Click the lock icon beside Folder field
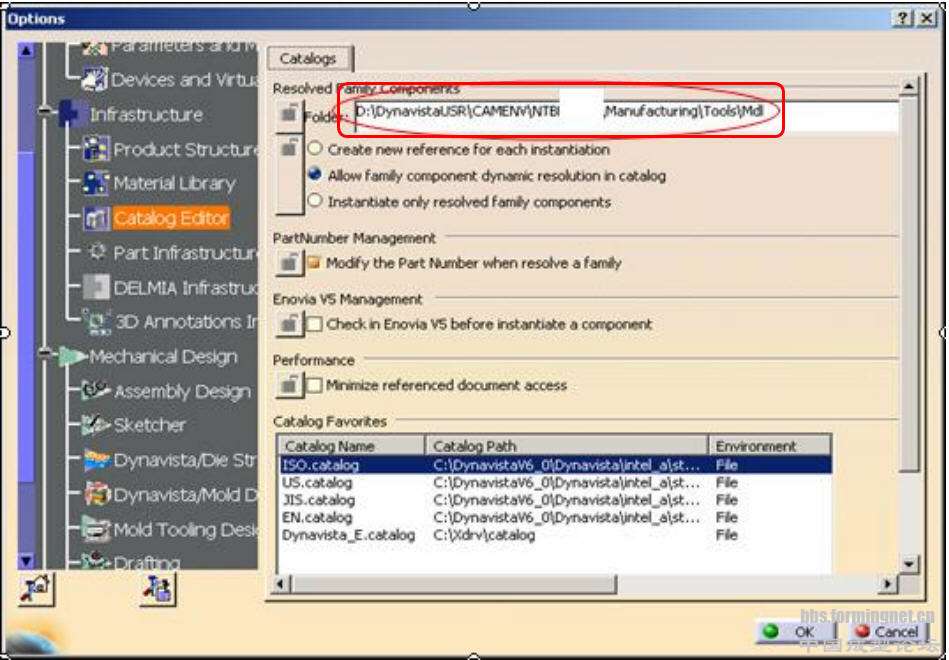 click(x=288, y=114)
